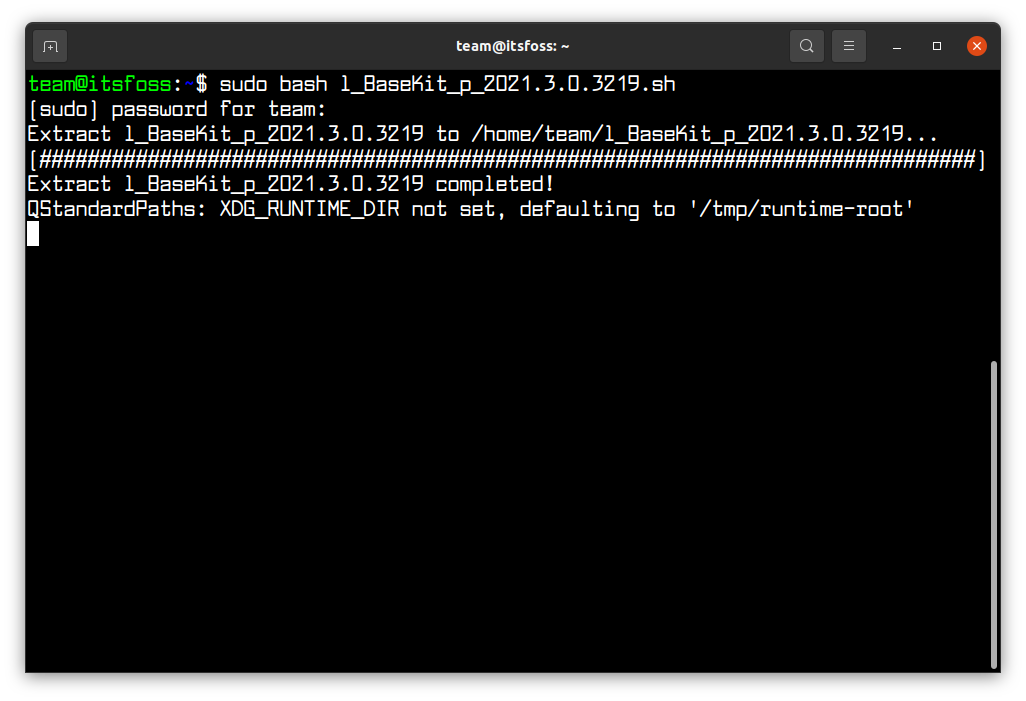Select the sudo password prompt line
Viewport: 1026px width, 701px height.
[x=175, y=108]
